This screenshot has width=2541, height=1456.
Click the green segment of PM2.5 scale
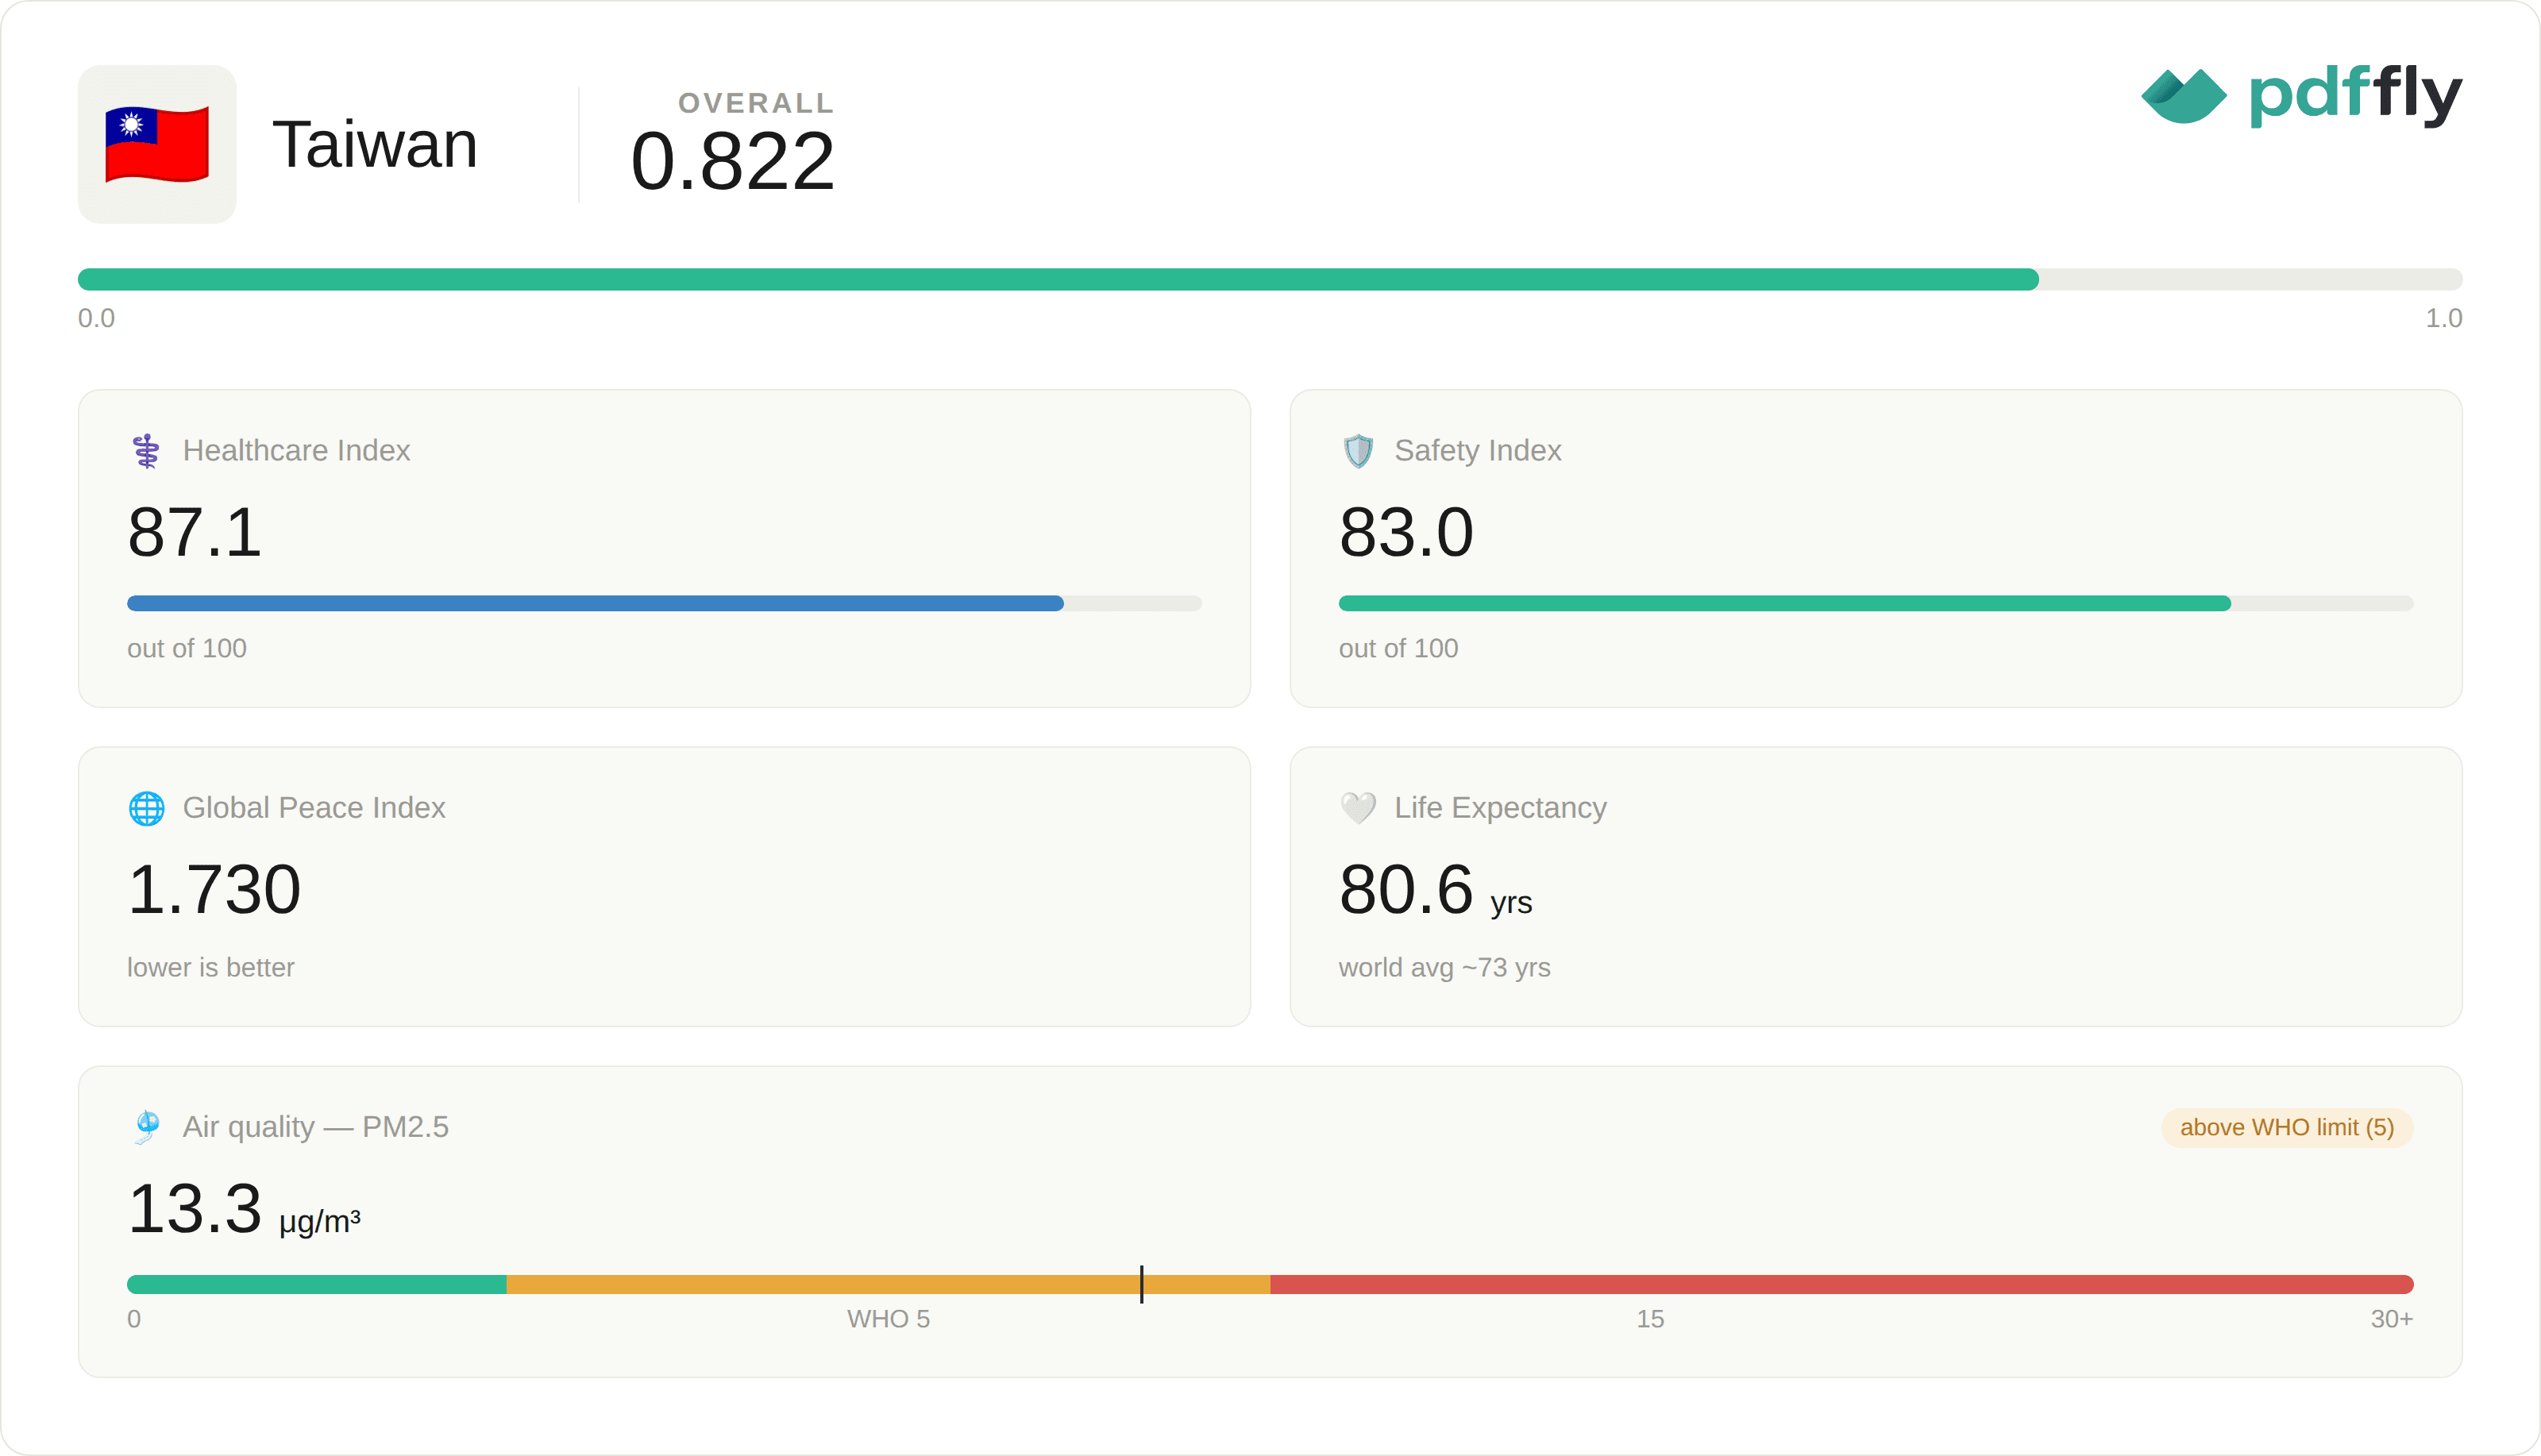(x=317, y=1285)
